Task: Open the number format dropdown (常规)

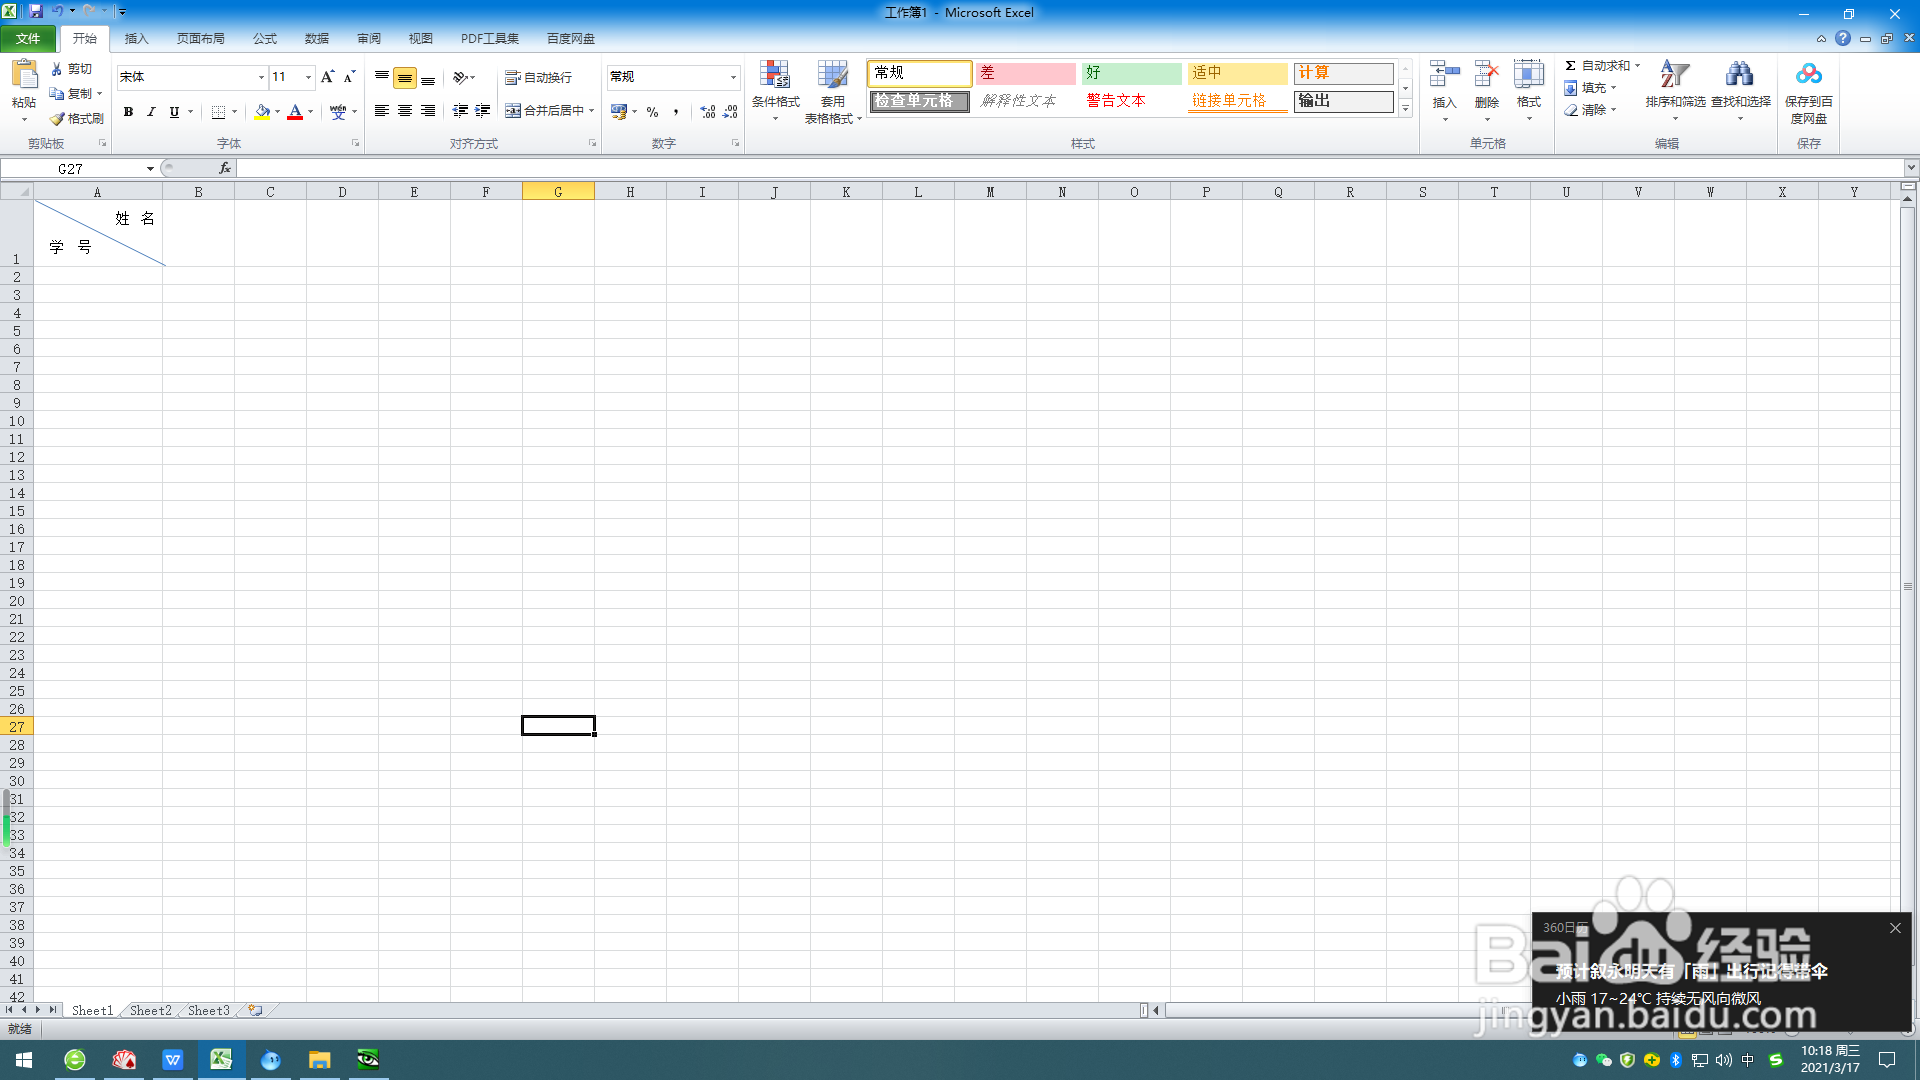Action: click(x=733, y=77)
